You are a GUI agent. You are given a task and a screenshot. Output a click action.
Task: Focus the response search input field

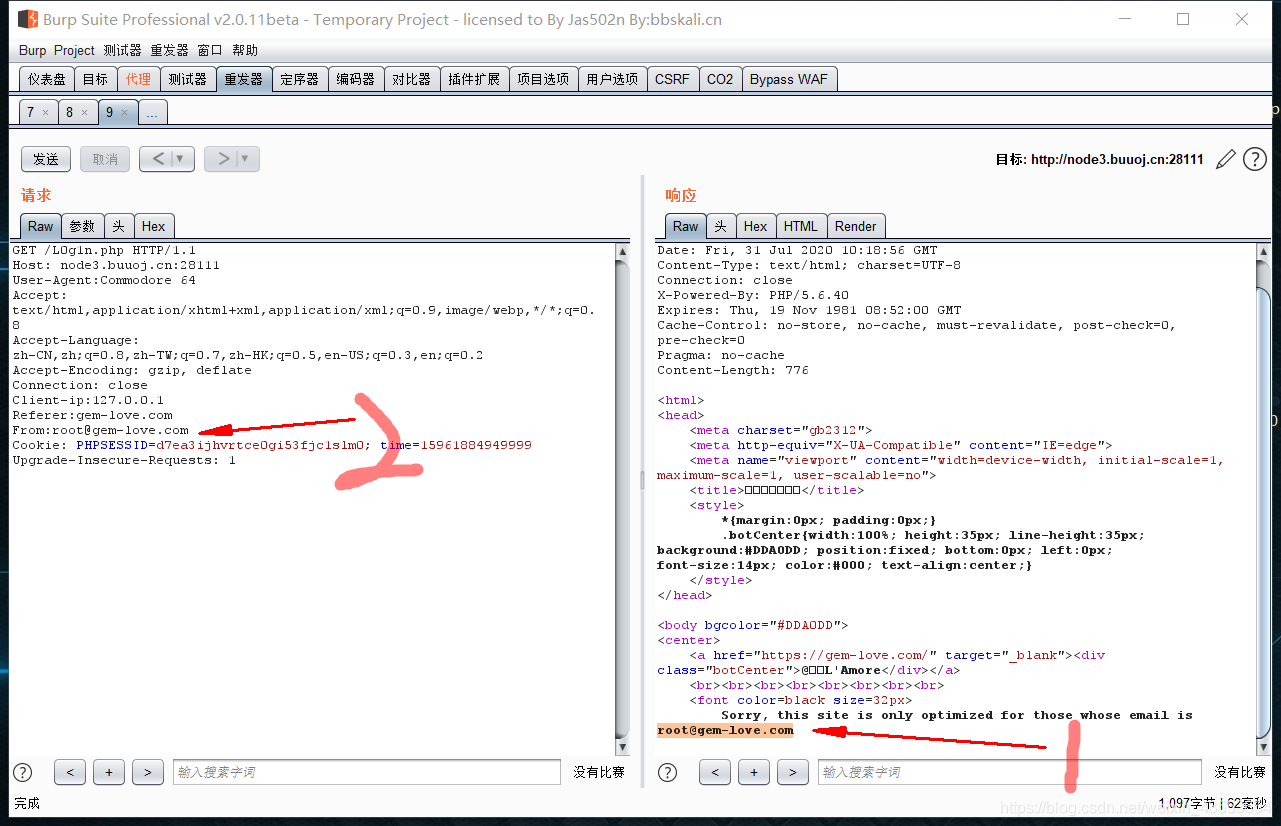[1010, 772]
